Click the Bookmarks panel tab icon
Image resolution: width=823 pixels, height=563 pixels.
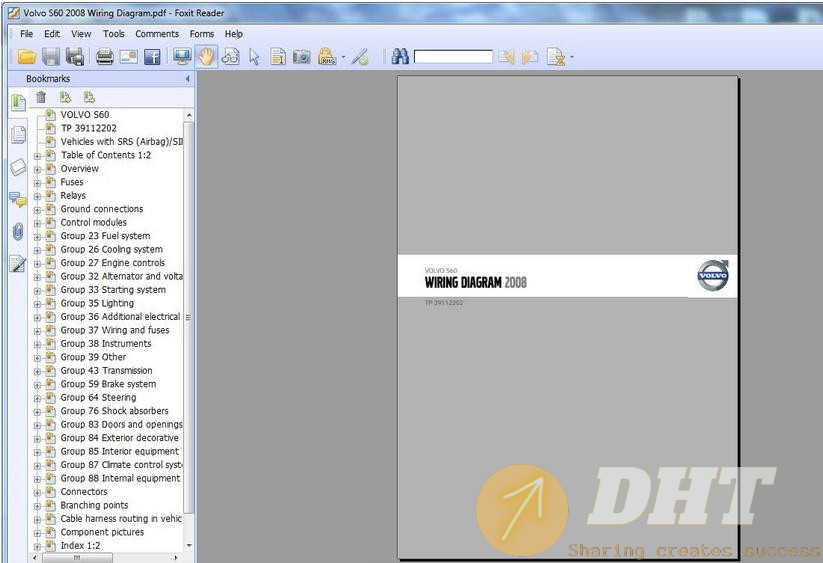[18, 102]
